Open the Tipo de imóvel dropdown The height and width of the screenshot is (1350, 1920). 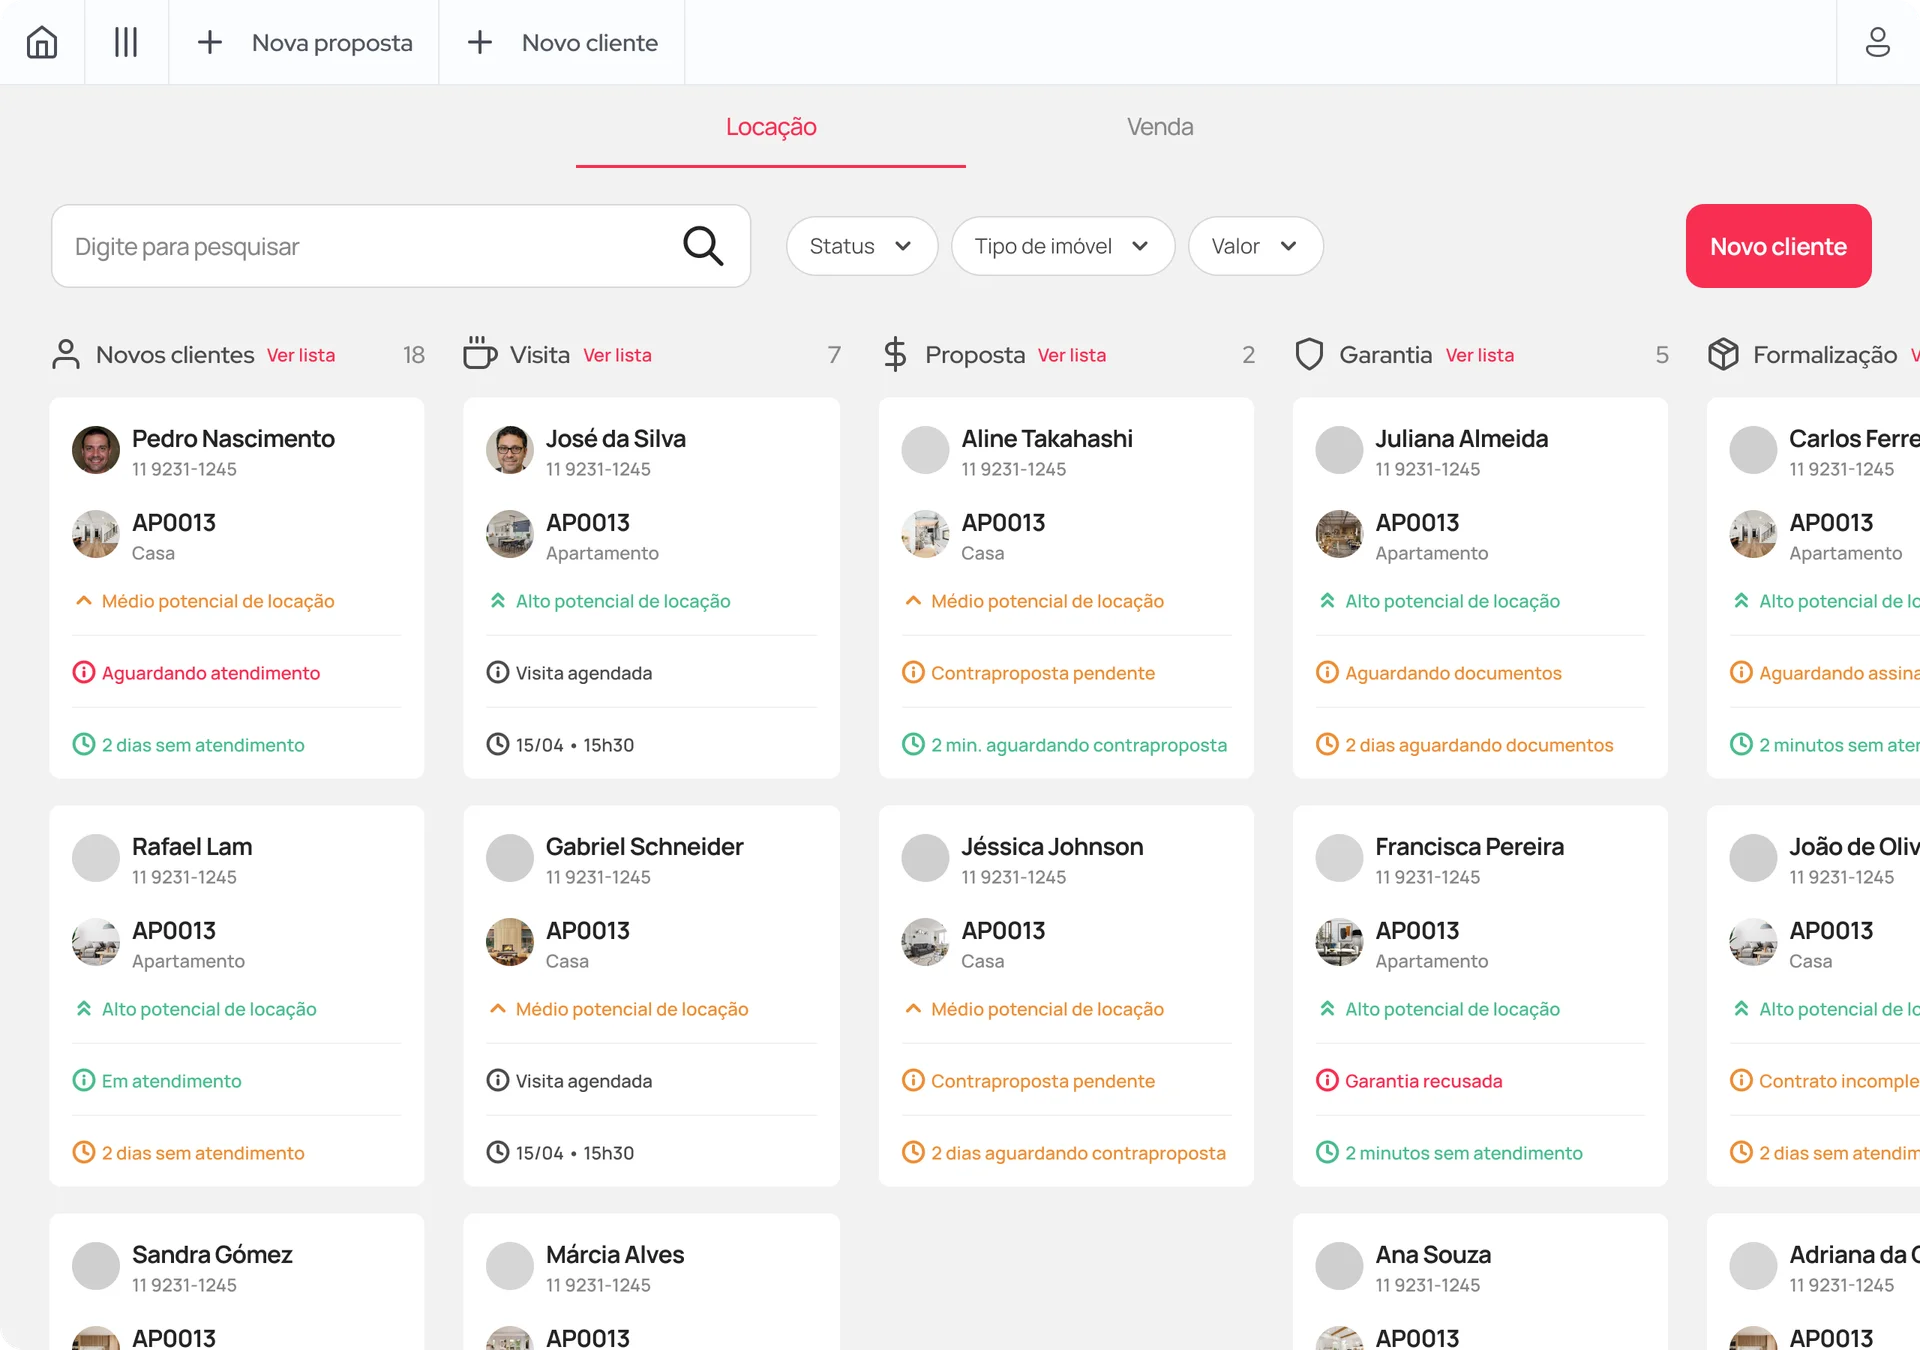1062,246
